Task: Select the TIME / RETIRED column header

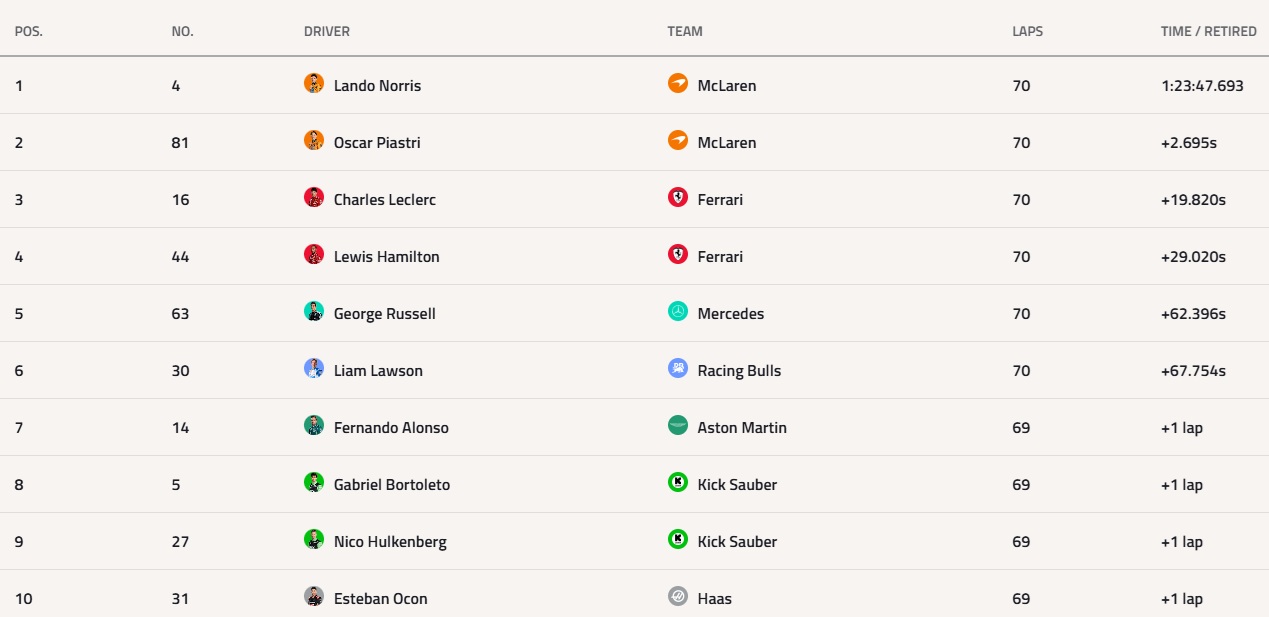Action: (1209, 31)
